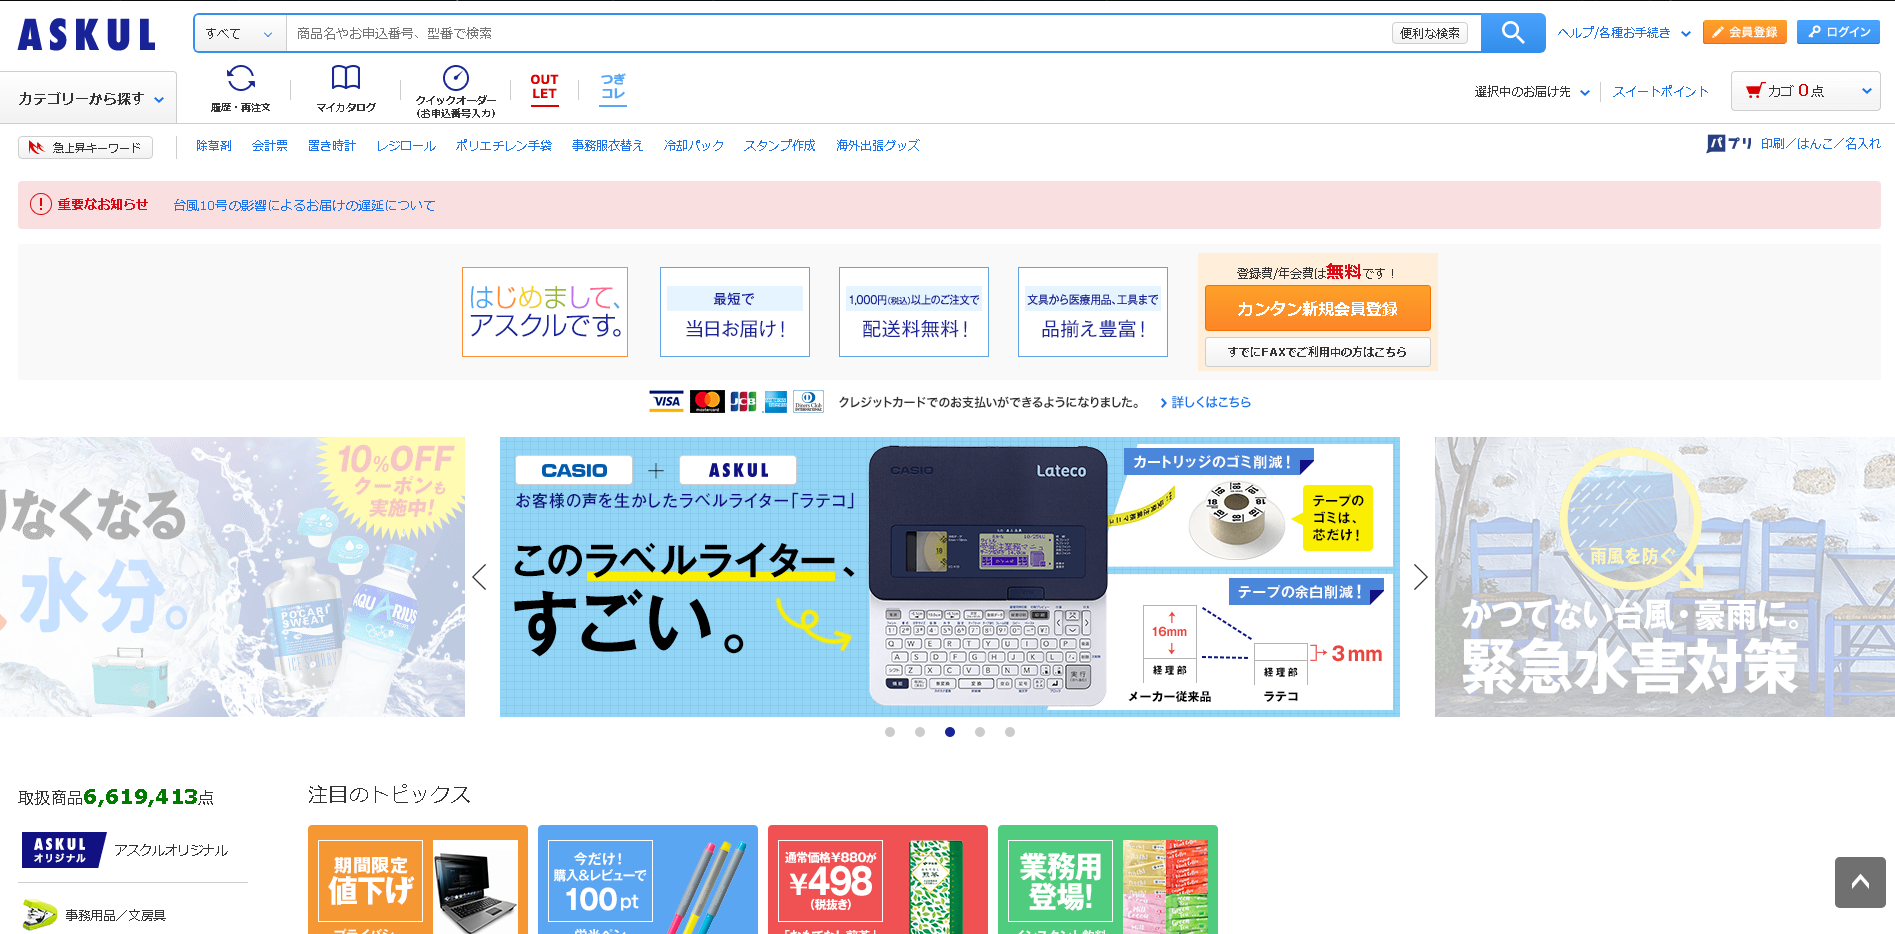Click the scroll-to-top arrow button
This screenshot has width=1895, height=934.
click(1860, 882)
